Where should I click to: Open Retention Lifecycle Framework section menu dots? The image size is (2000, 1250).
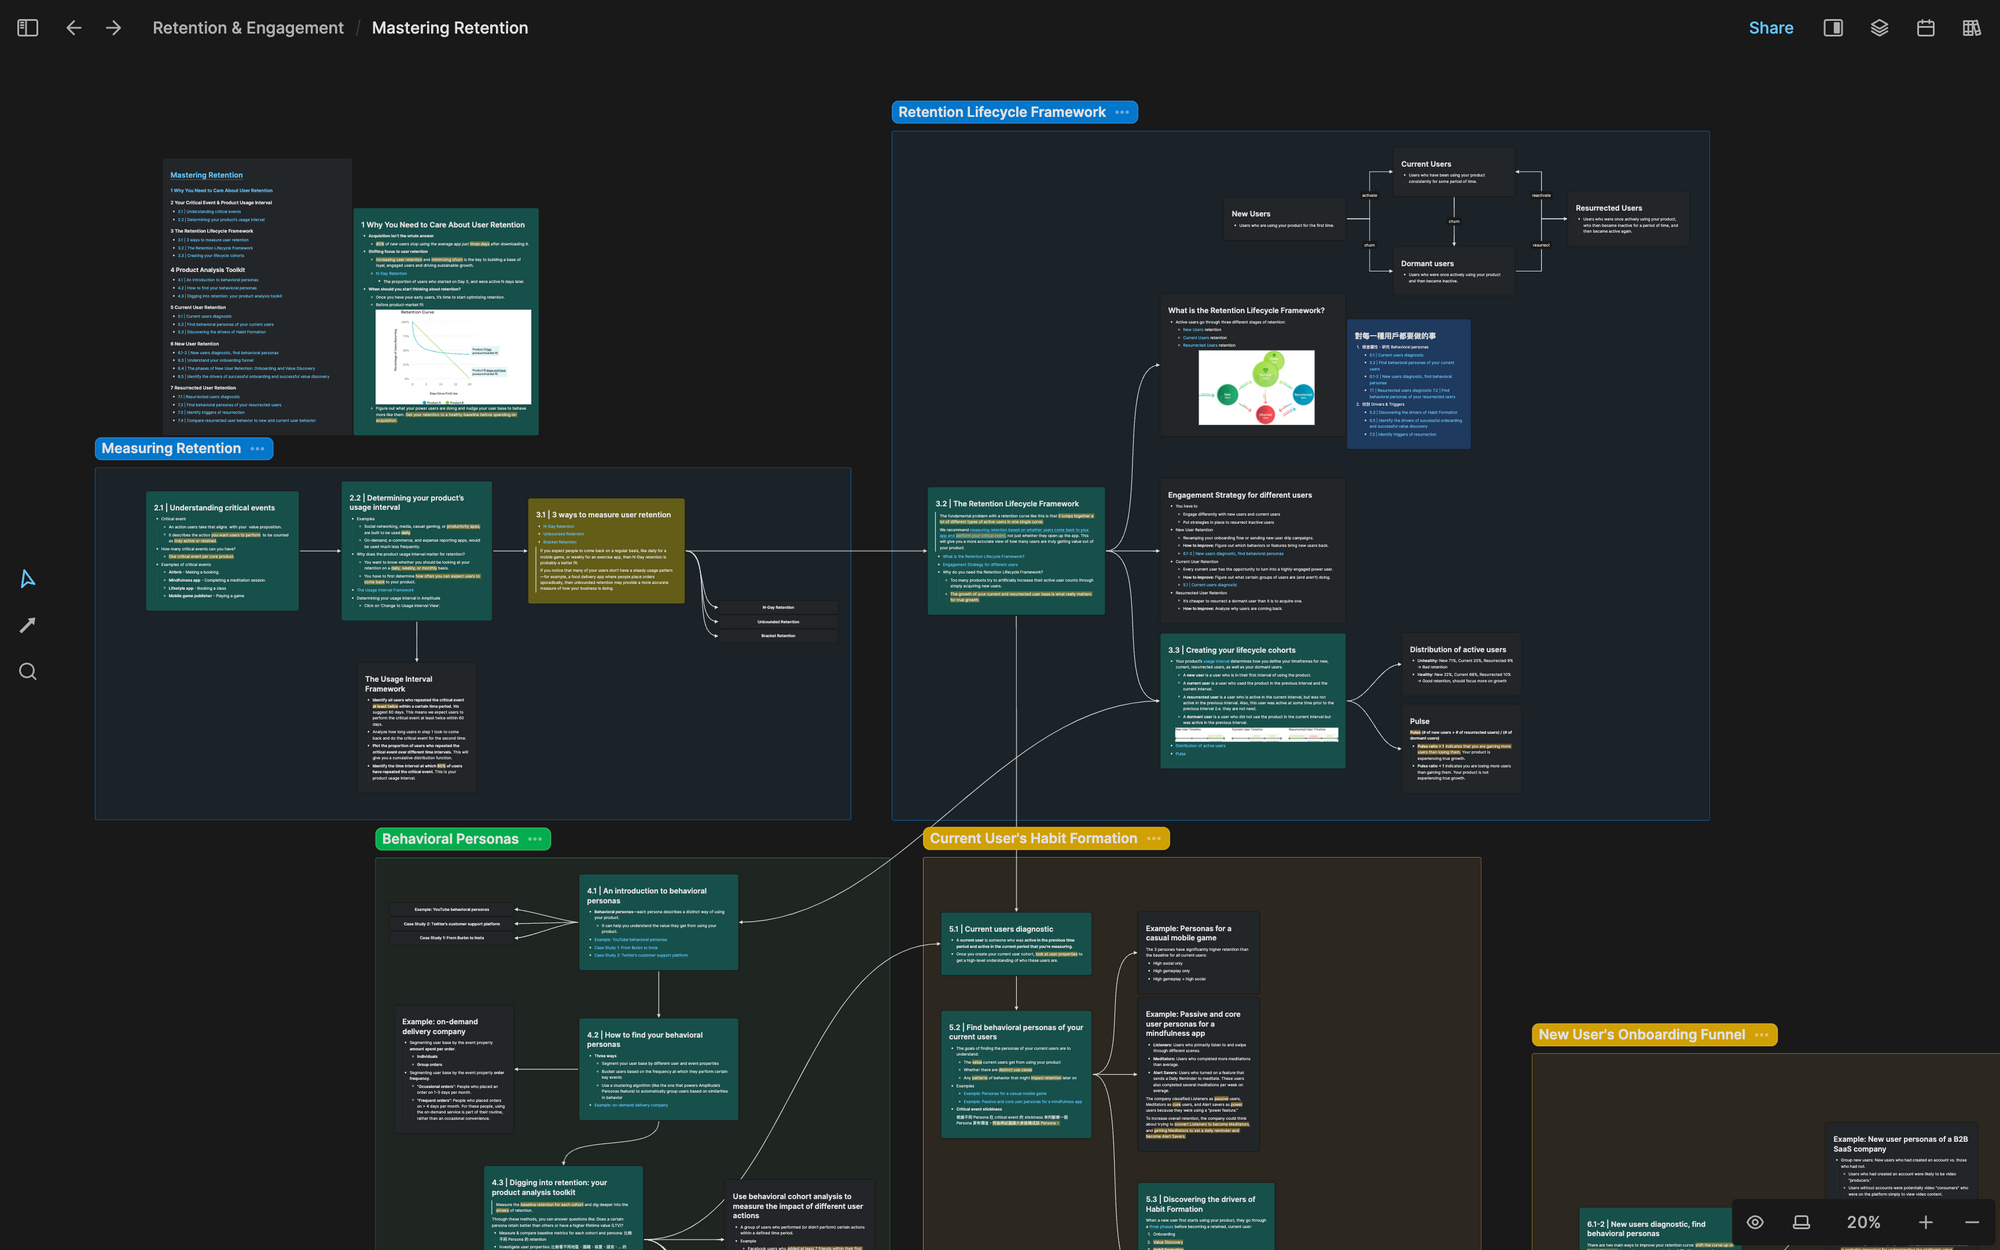pyautogui.click(x=1122, y=113)
